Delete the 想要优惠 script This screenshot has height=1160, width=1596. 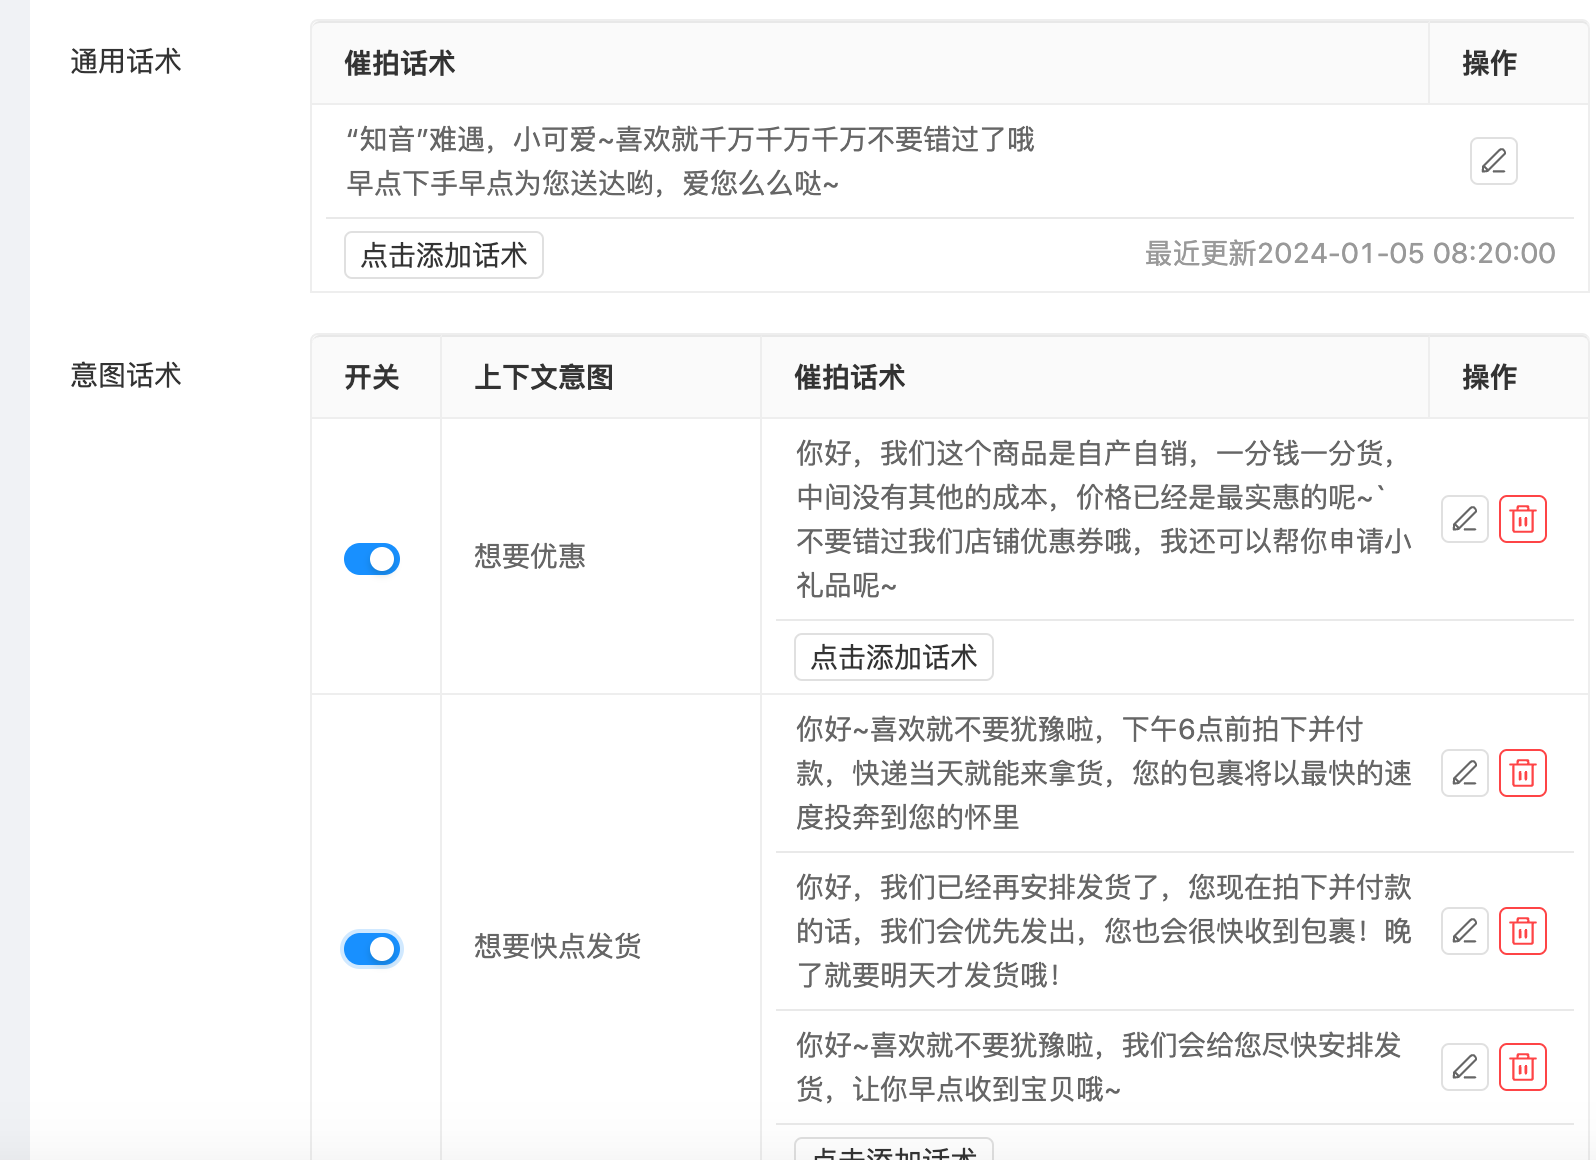pyautogui.click(x=1522, y=519)
